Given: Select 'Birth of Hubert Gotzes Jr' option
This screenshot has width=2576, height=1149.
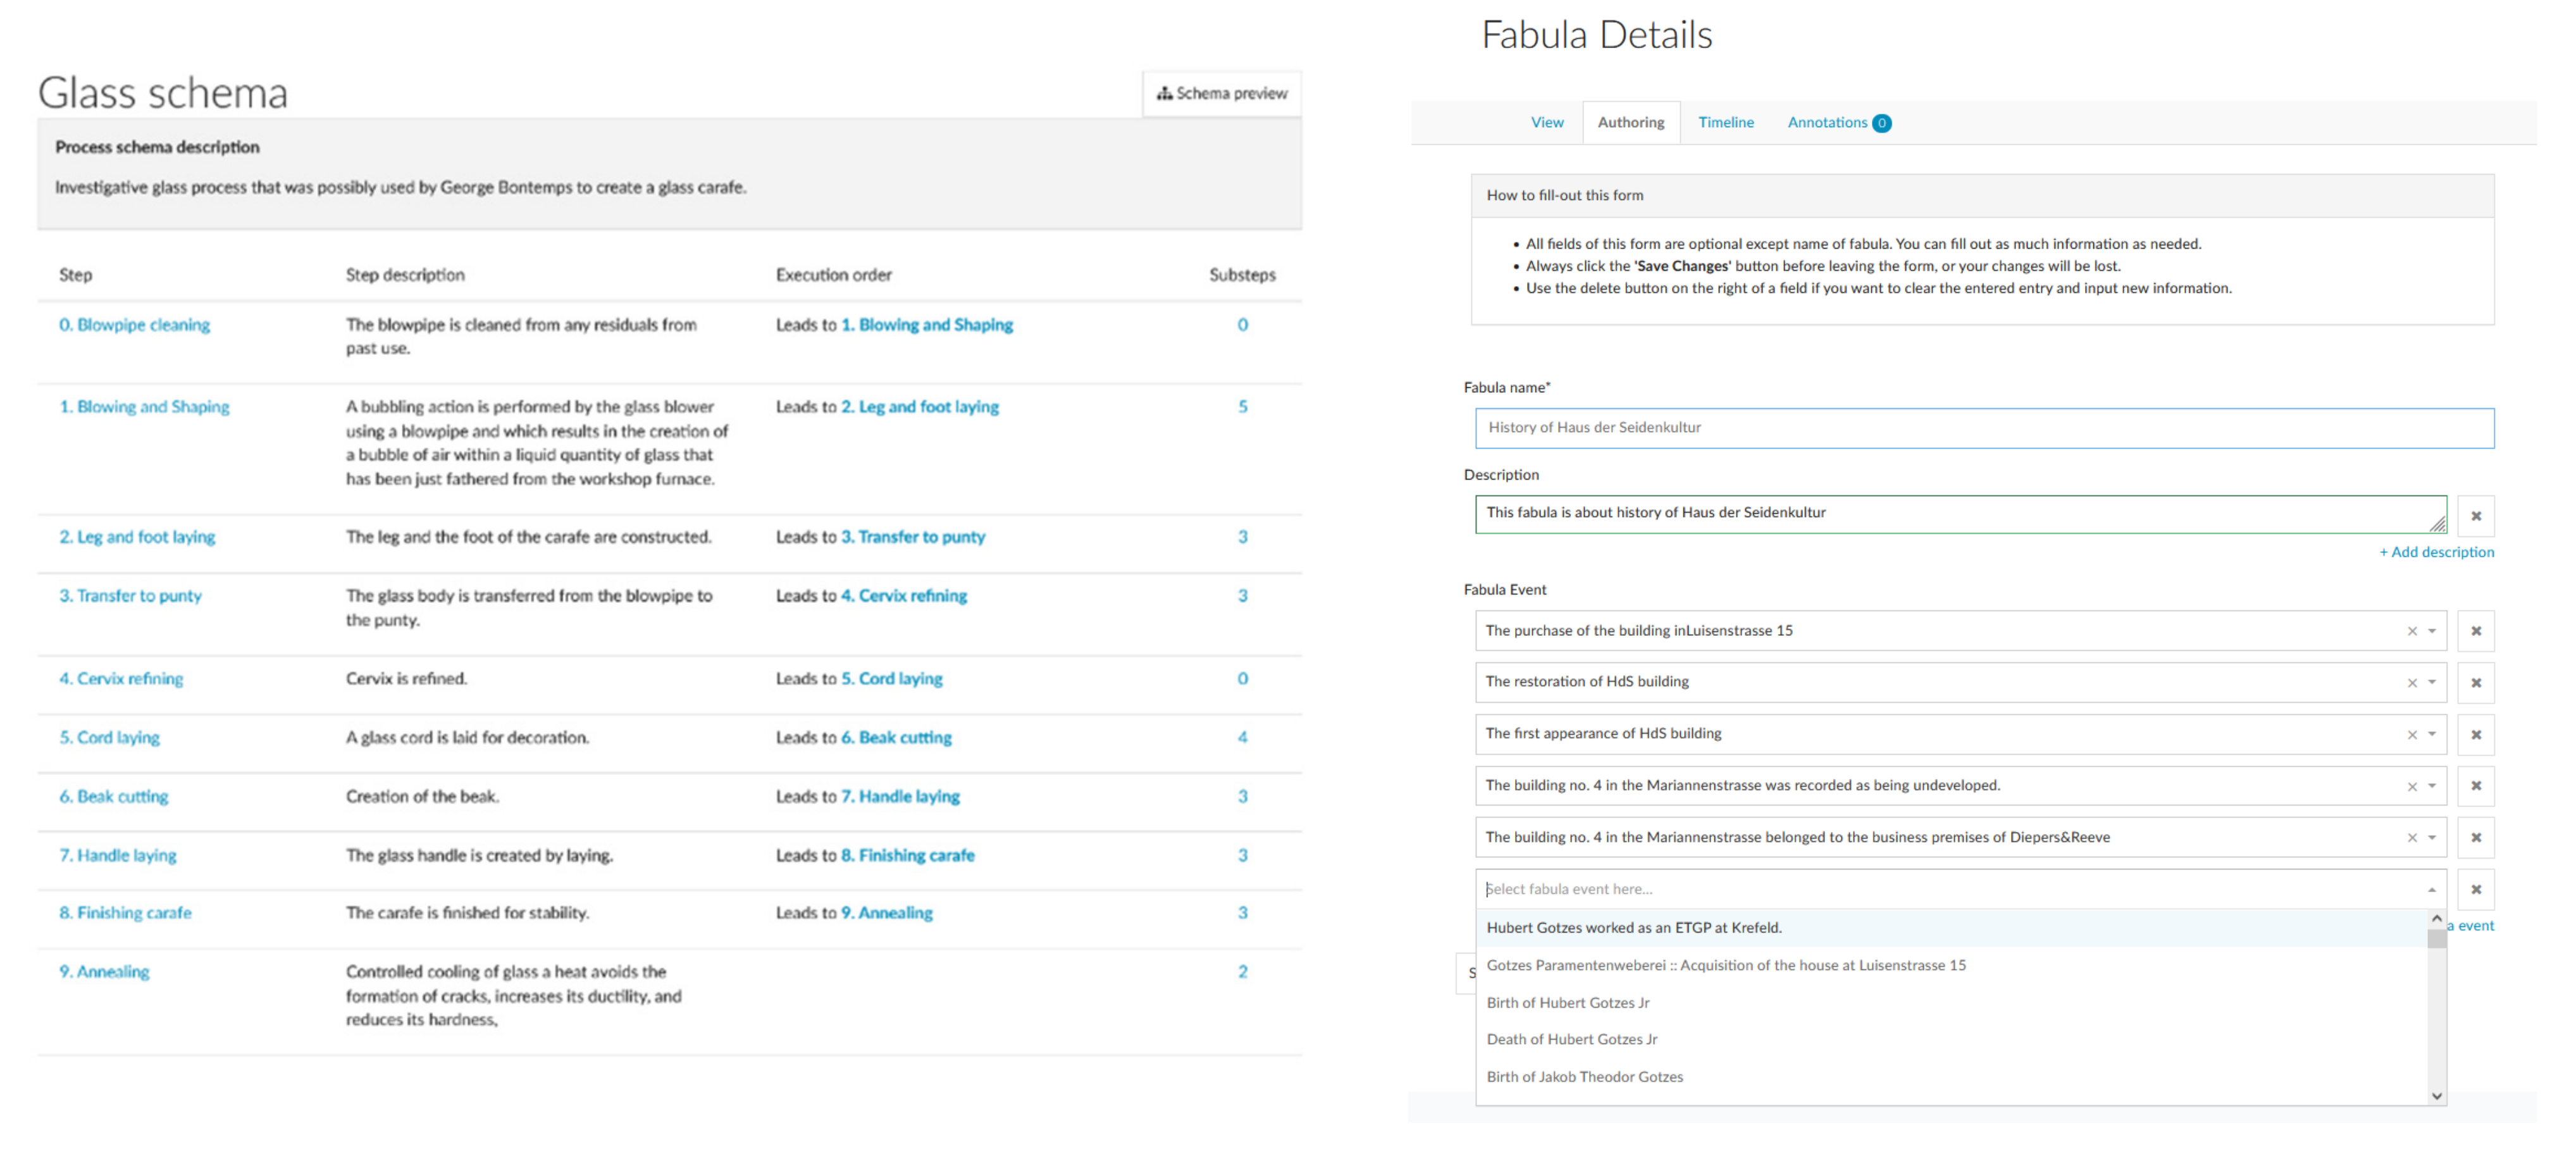Looking at the screenshot, I should [1567, 1002].
